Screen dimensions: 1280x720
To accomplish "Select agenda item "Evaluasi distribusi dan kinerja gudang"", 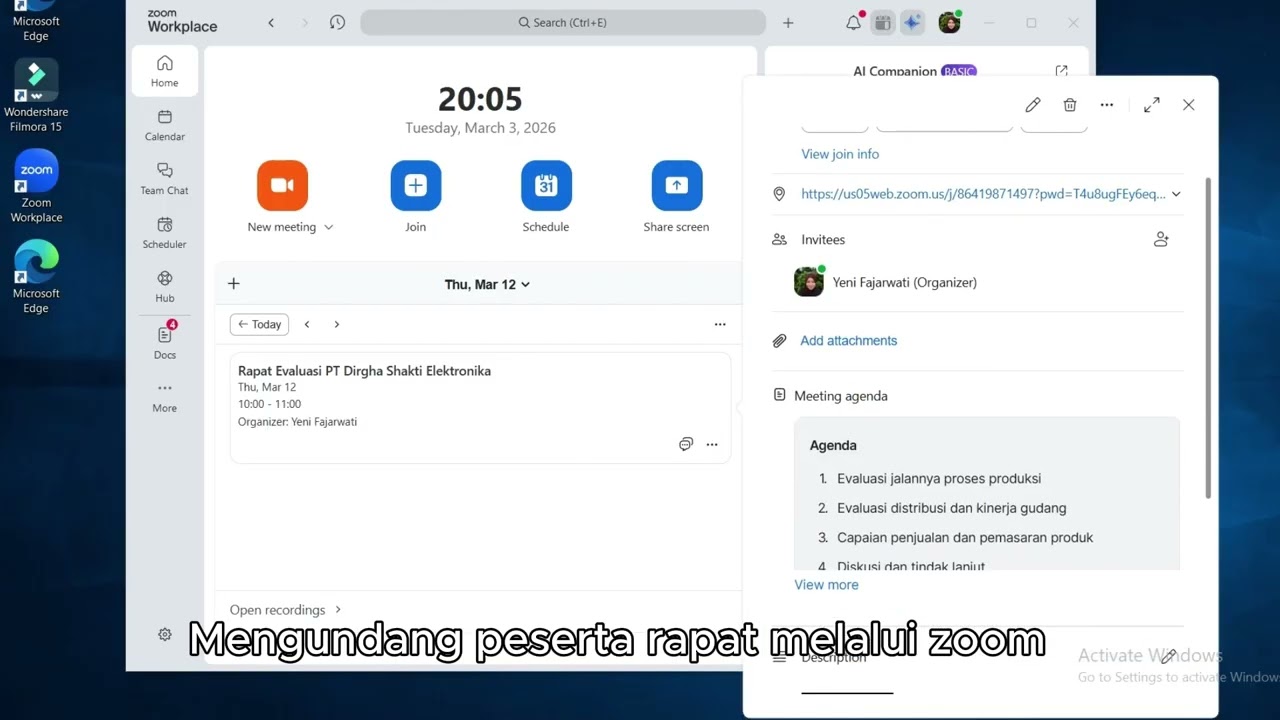I will [x=952, y=508].
